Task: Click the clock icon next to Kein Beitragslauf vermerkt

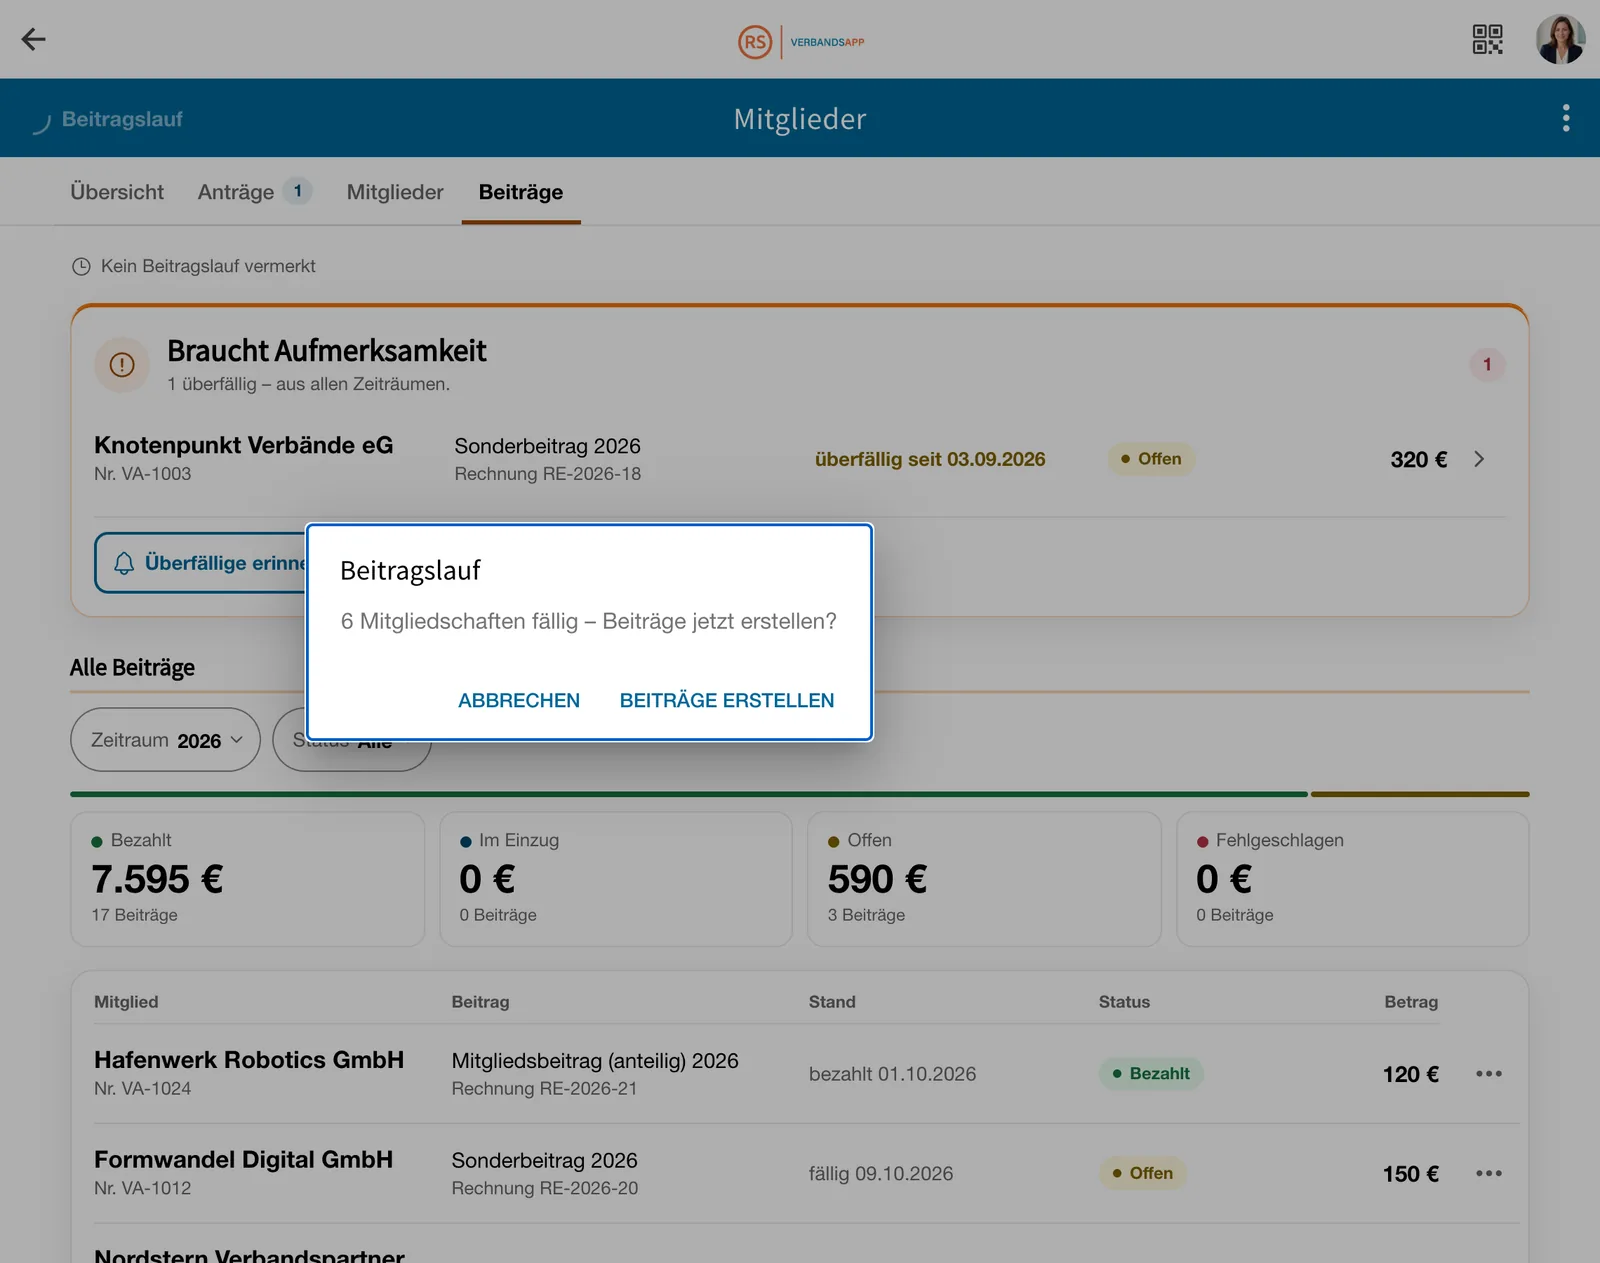Action: pyautogui.click(x=81, y=267)
